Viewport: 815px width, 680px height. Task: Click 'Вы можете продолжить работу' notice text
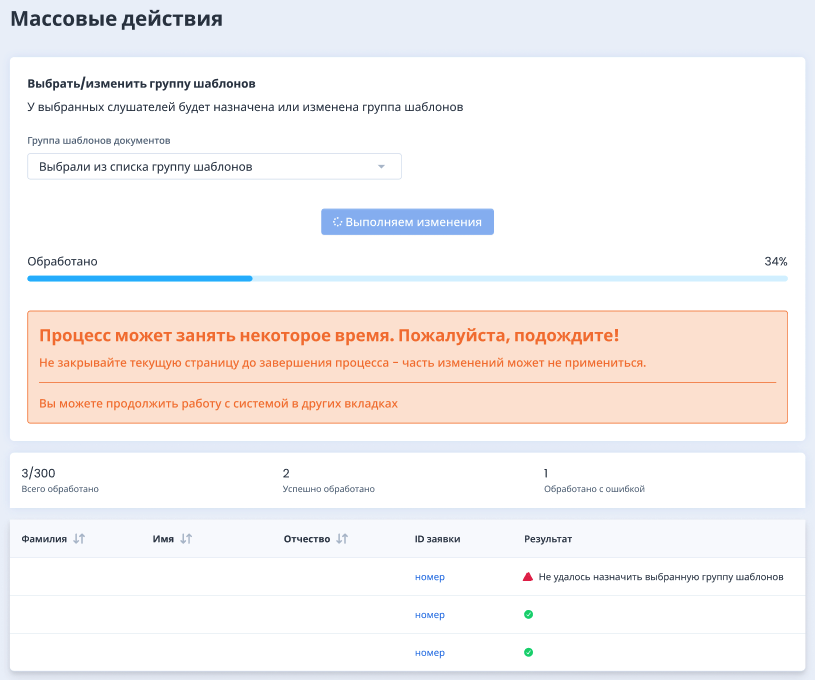pos(218,403)
